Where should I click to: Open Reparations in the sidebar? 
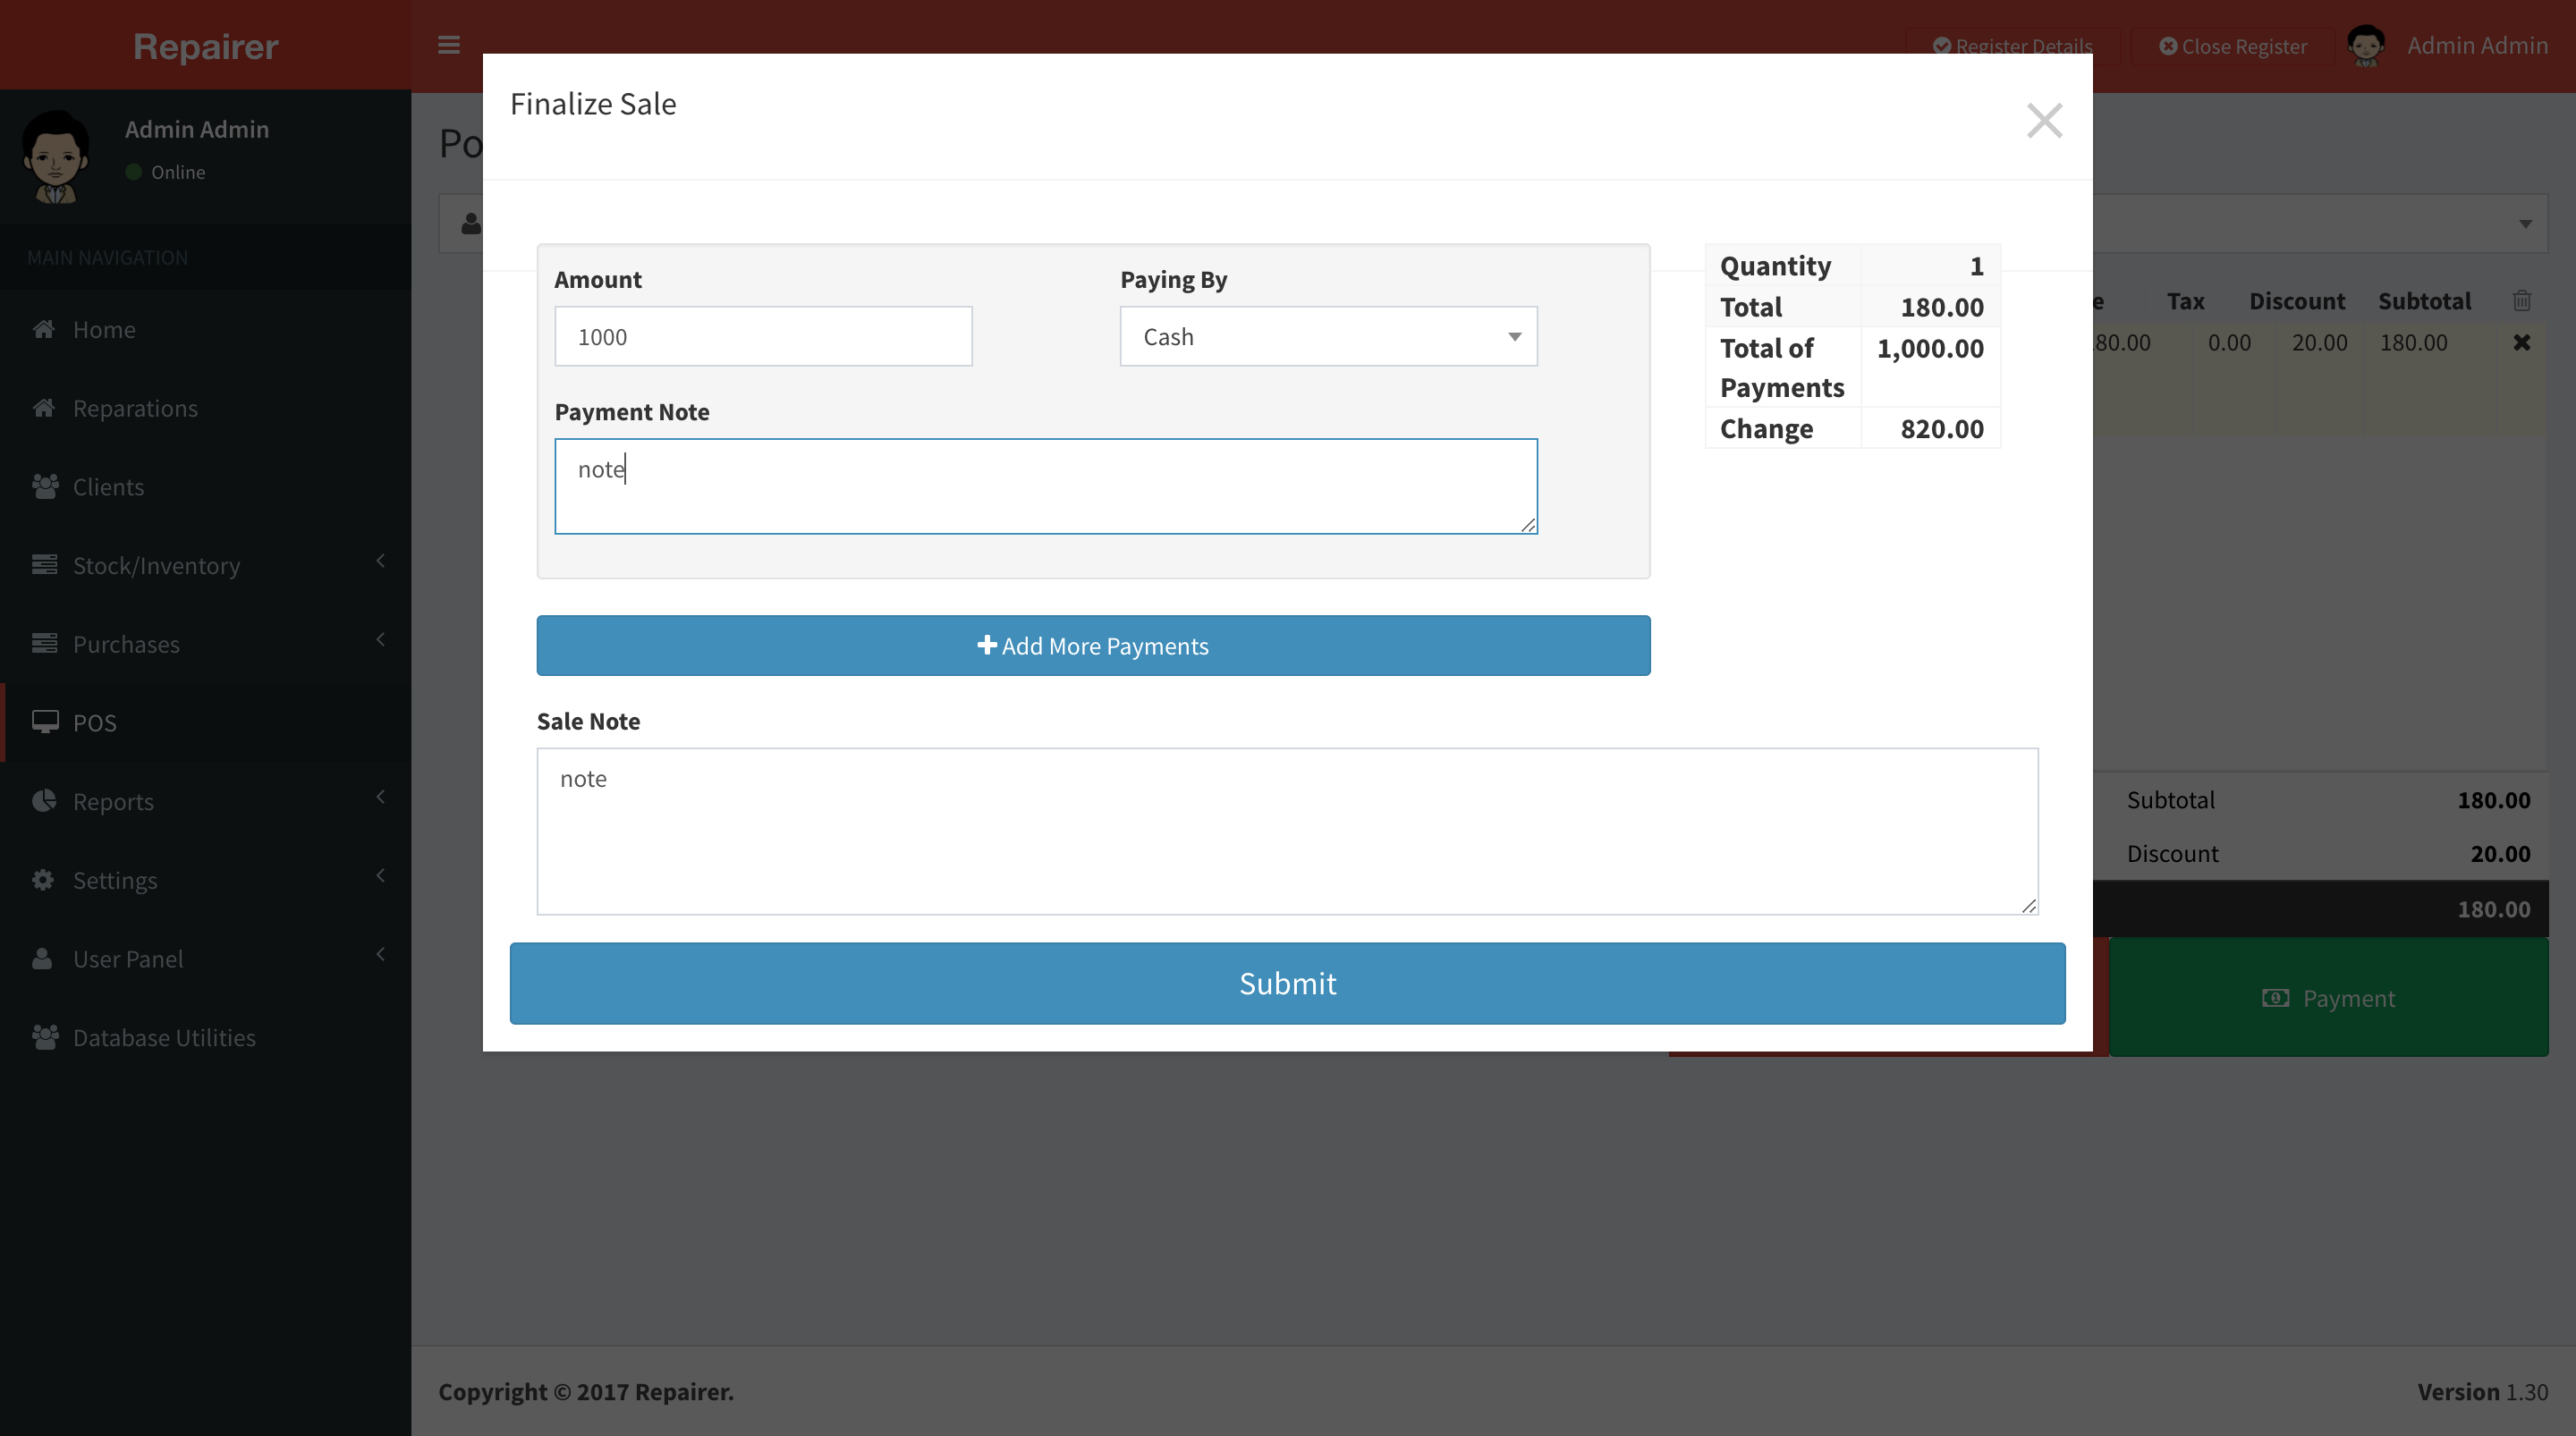coord(205,408)
